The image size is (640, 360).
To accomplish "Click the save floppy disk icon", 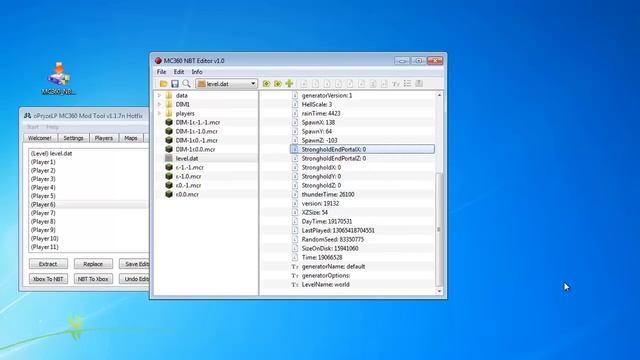I will (x=175, y=84).
